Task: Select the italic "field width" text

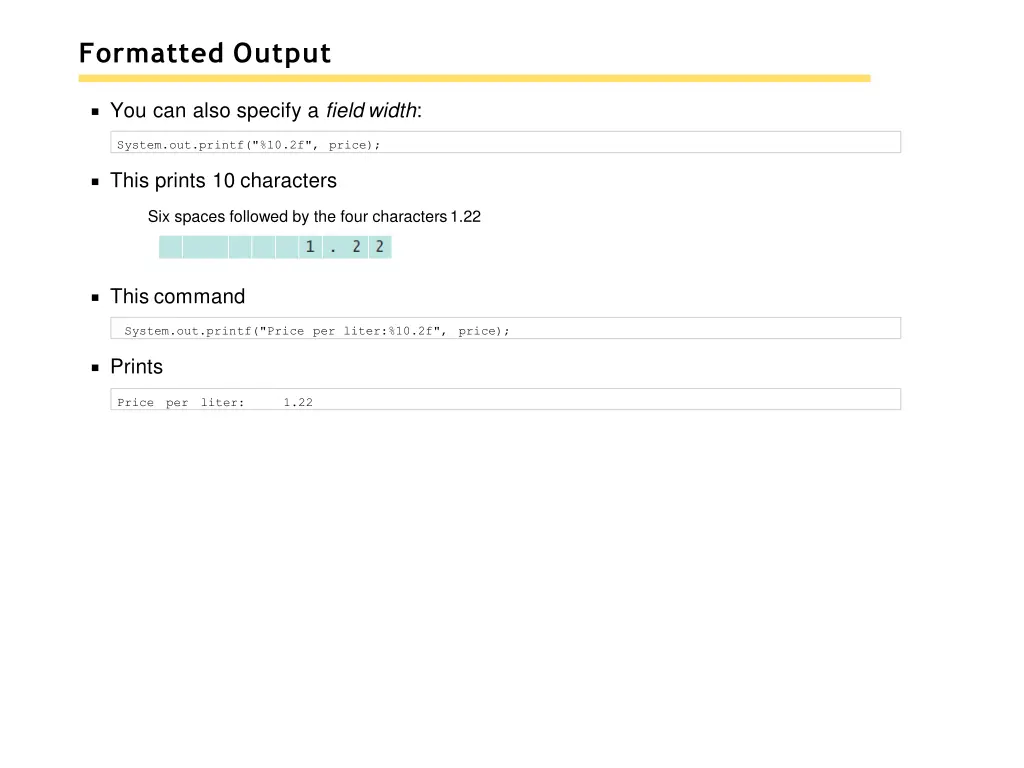Action: 371,110
